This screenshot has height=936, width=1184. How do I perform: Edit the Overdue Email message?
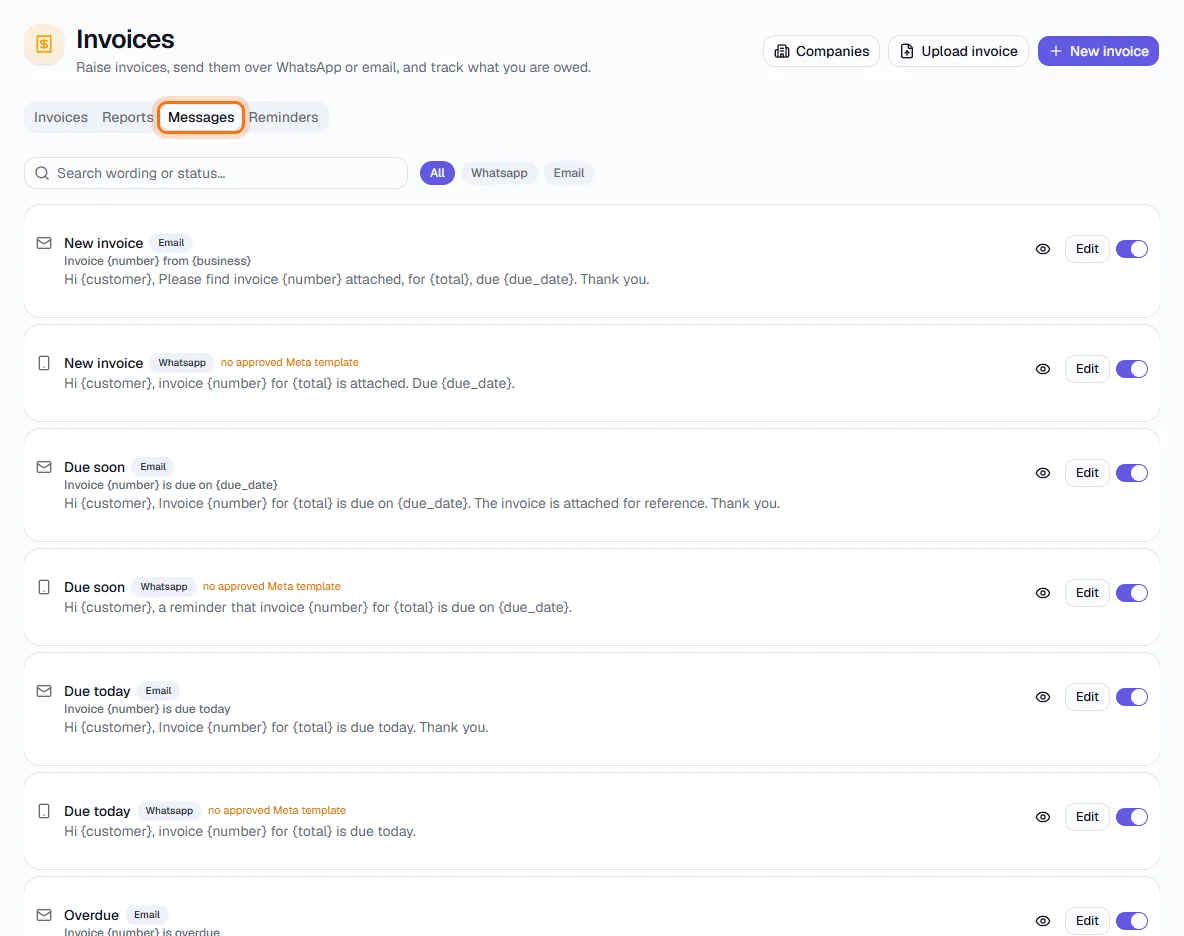pos(1087,922)
